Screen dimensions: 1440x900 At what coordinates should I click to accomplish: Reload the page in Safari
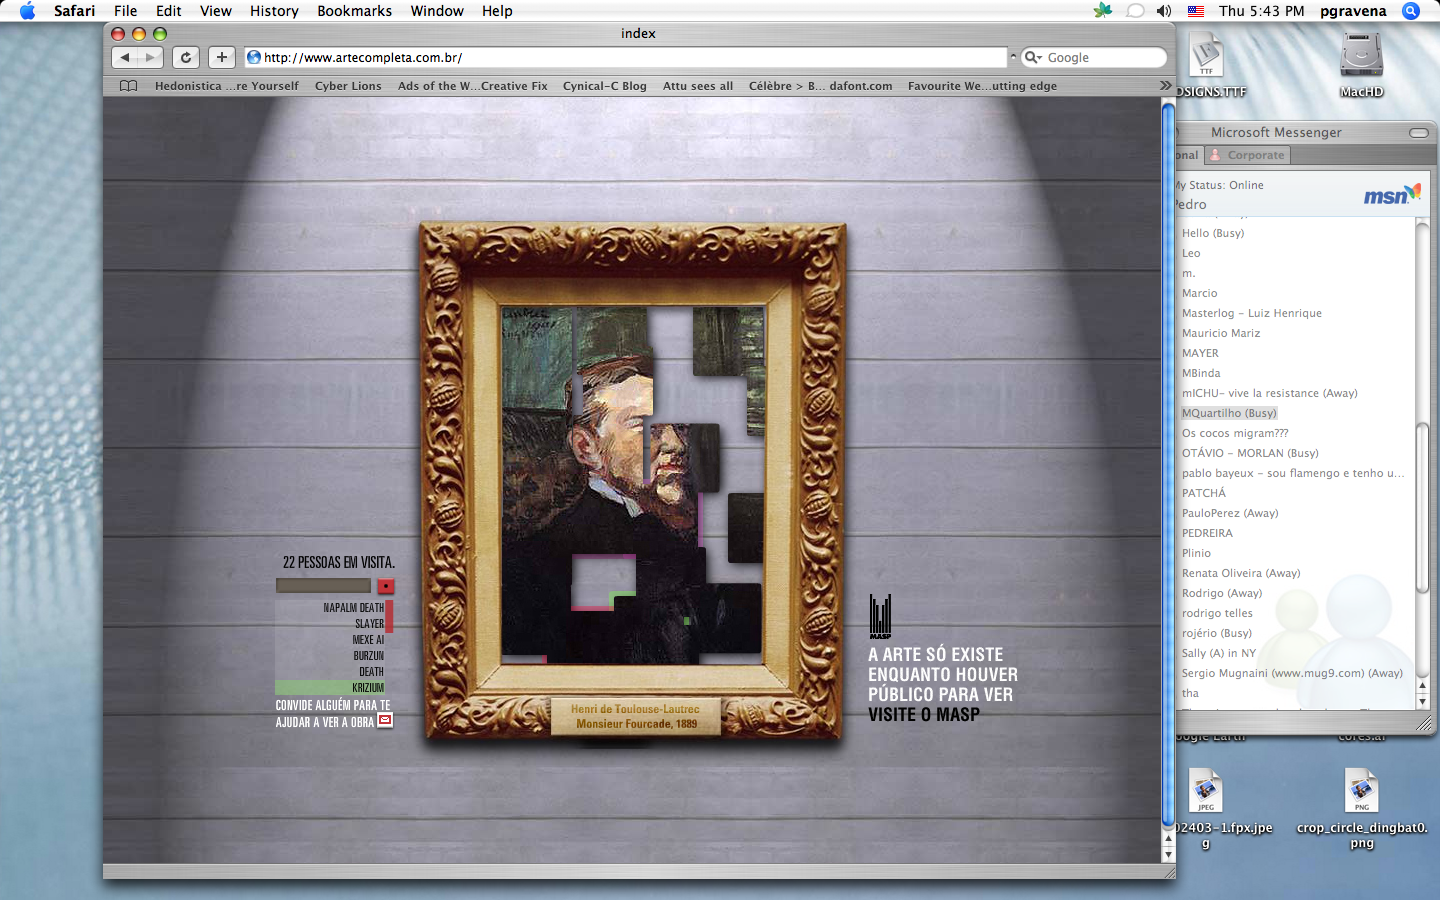[x=186, y=58]
